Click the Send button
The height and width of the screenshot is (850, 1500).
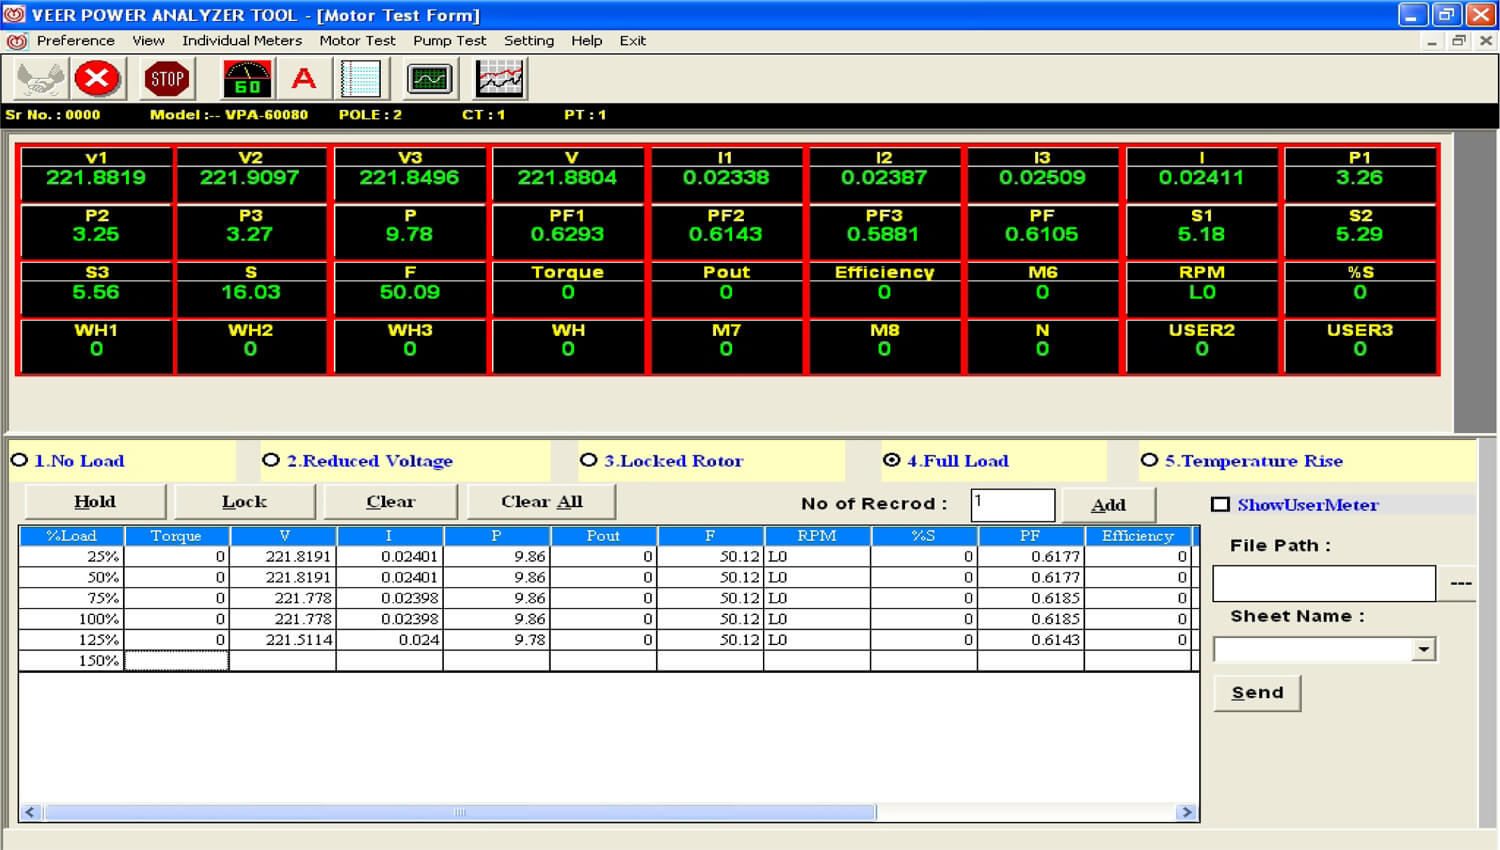pos(1257,693)
